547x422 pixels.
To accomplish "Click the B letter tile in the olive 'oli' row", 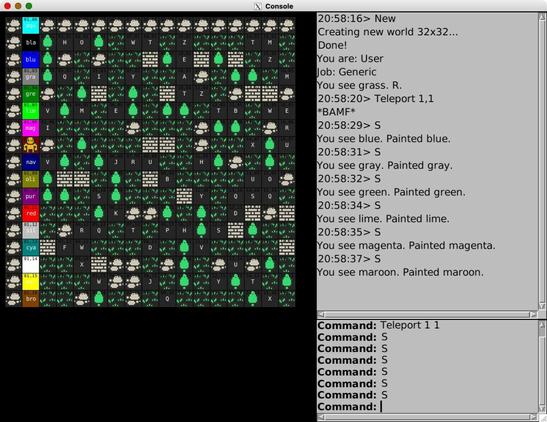I will tap(167, 179).
